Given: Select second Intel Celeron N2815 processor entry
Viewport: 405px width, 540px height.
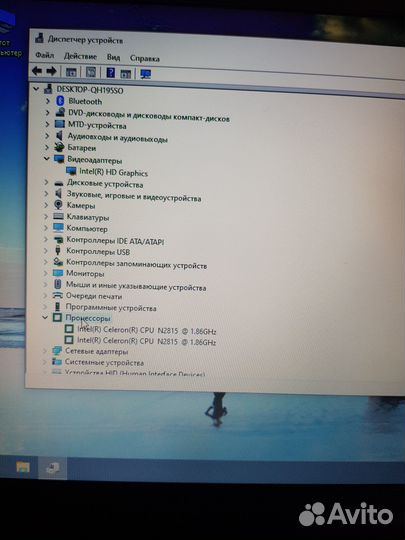Looking at the screenshot, I should coord(146,341).
